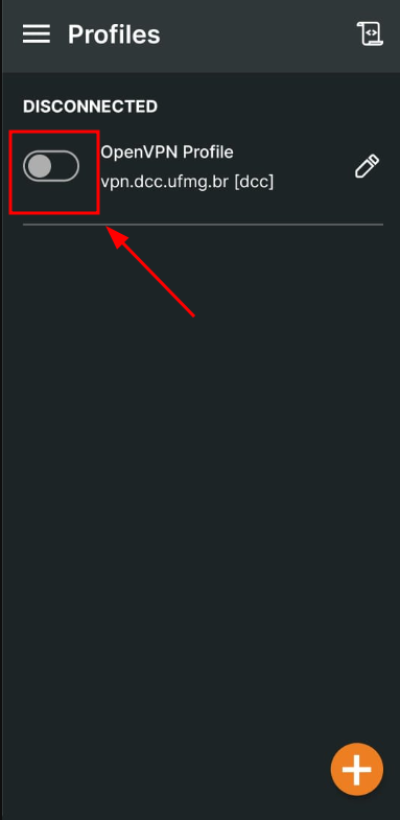View connection logs via scroll icon
Viewport: 400px width, 820px height.
tap(370, 34)
